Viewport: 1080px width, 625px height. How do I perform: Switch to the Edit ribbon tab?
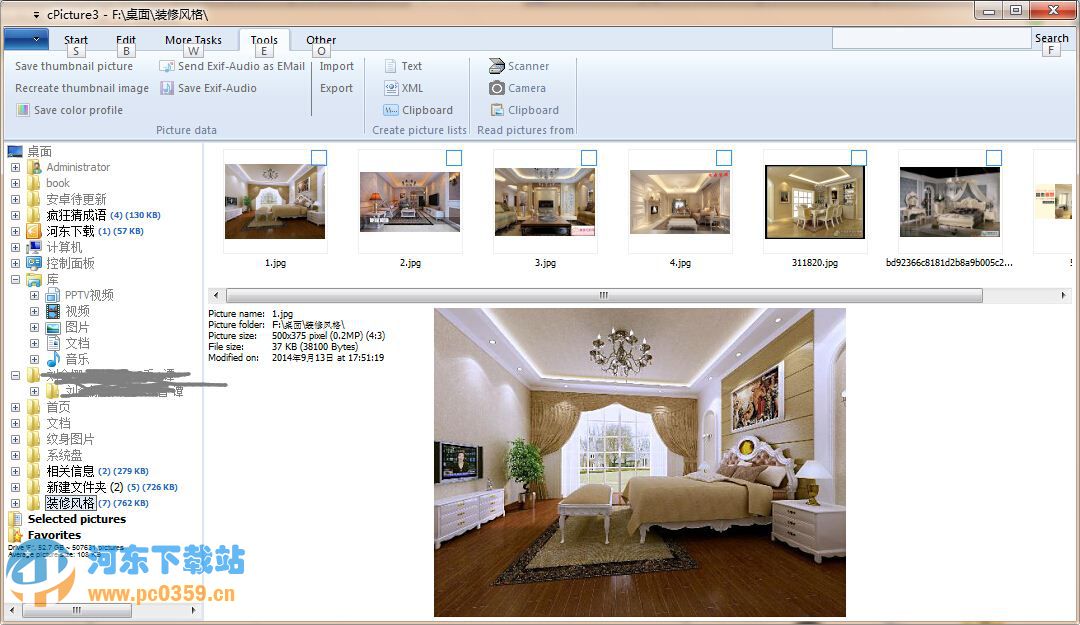(126, 39)
